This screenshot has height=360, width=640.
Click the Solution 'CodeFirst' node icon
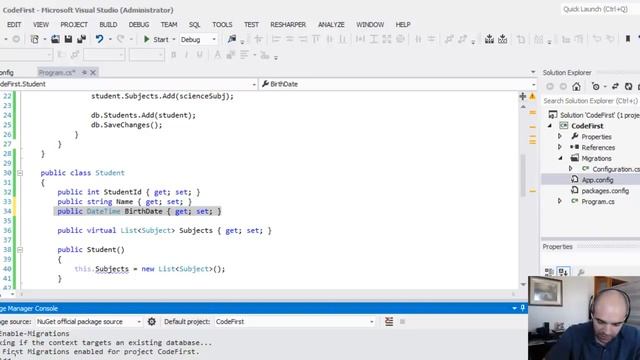(x=553, y=115)
